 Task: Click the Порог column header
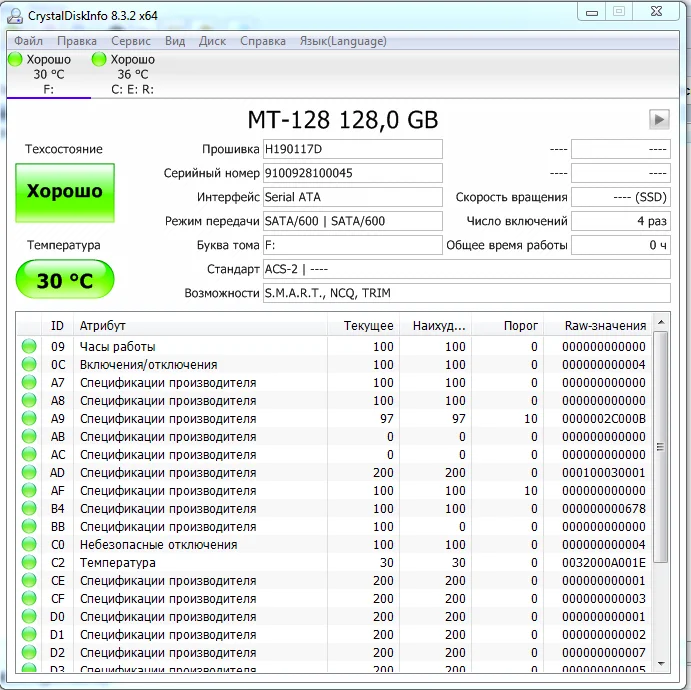point(507,326)
